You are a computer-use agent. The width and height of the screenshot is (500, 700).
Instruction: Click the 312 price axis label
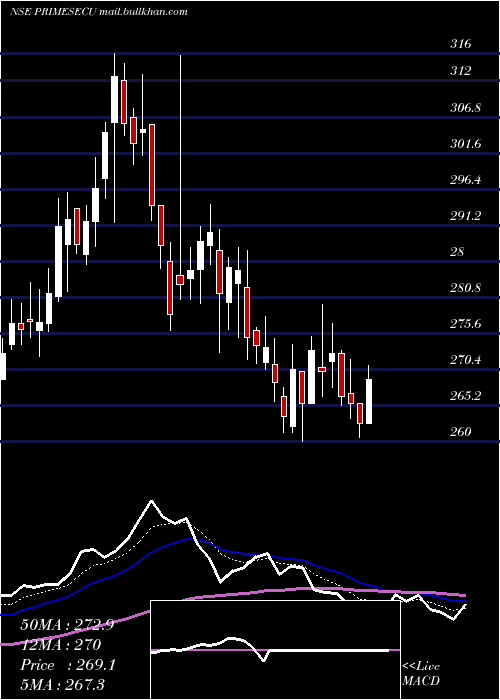(x=461, y=71)
